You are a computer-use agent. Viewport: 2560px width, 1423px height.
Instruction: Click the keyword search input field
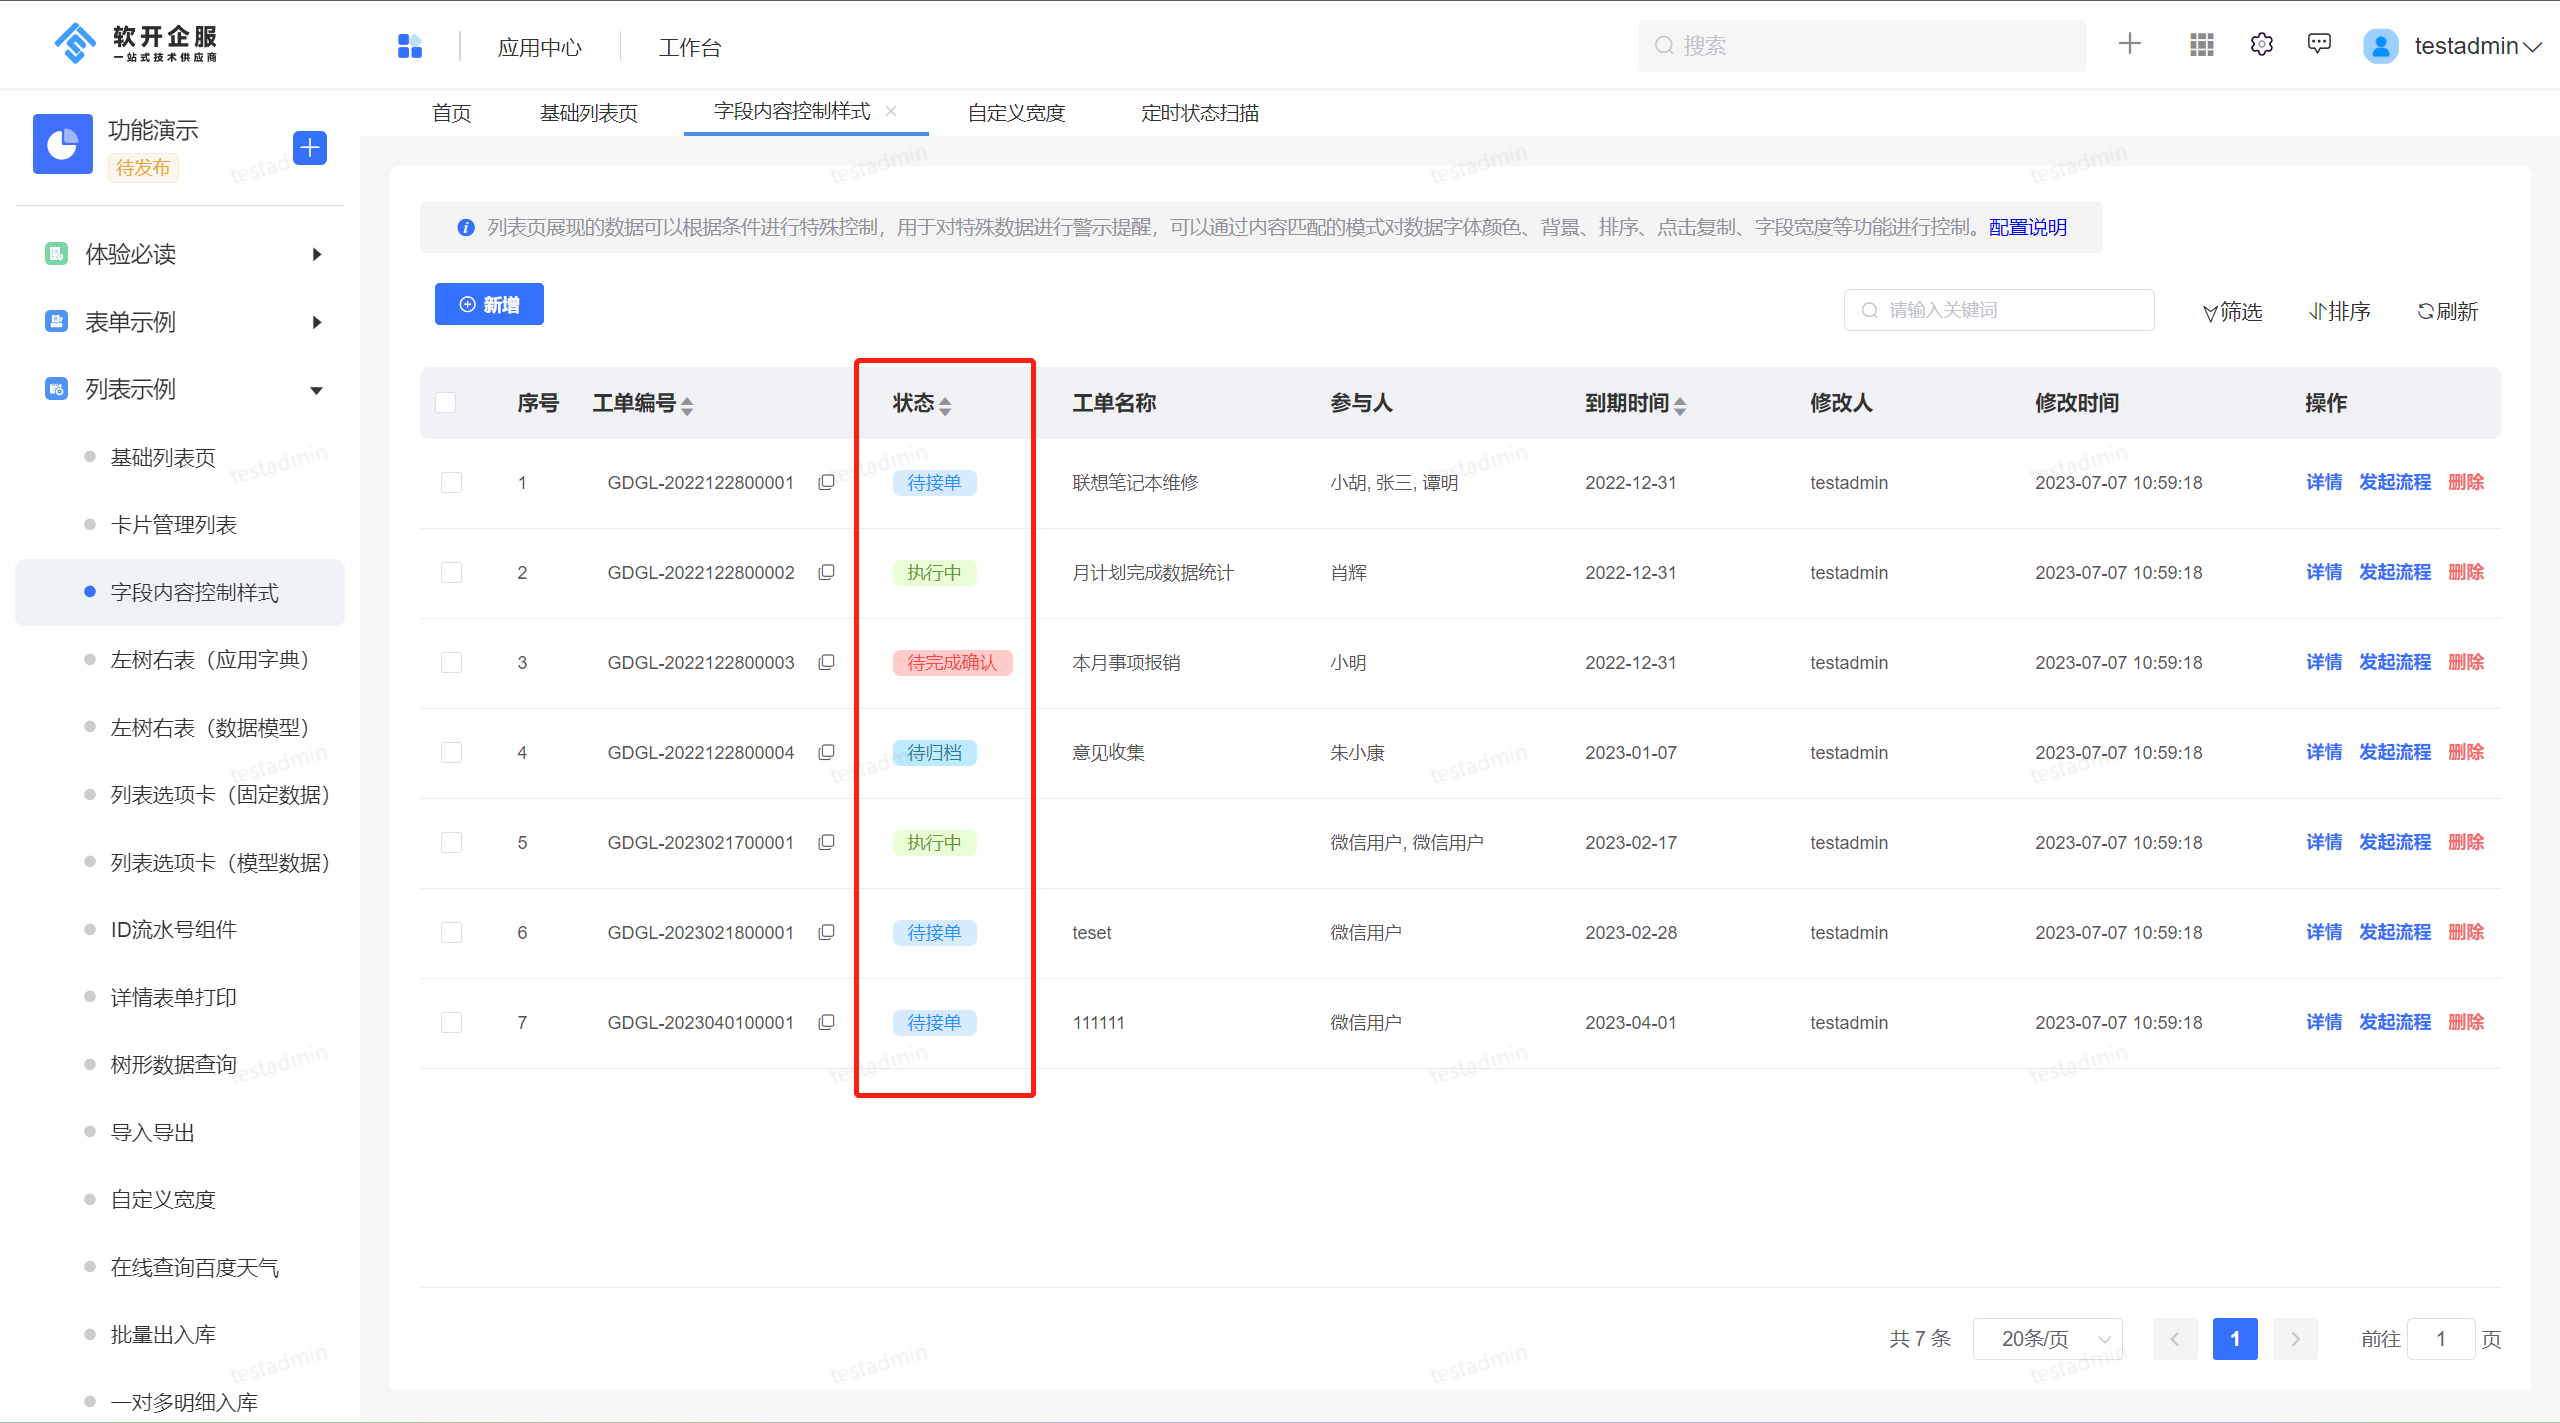2000,310
